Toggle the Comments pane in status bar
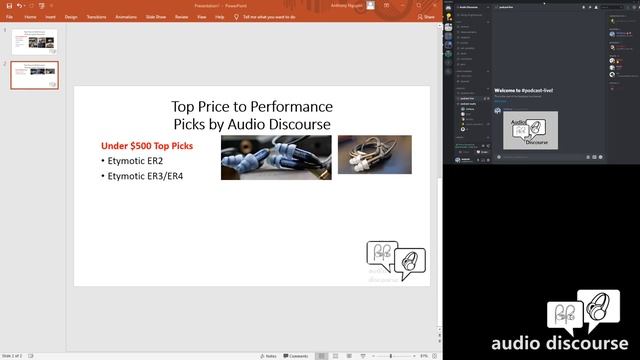Screen dimensions: 640x360 click(x=296, y=356)
